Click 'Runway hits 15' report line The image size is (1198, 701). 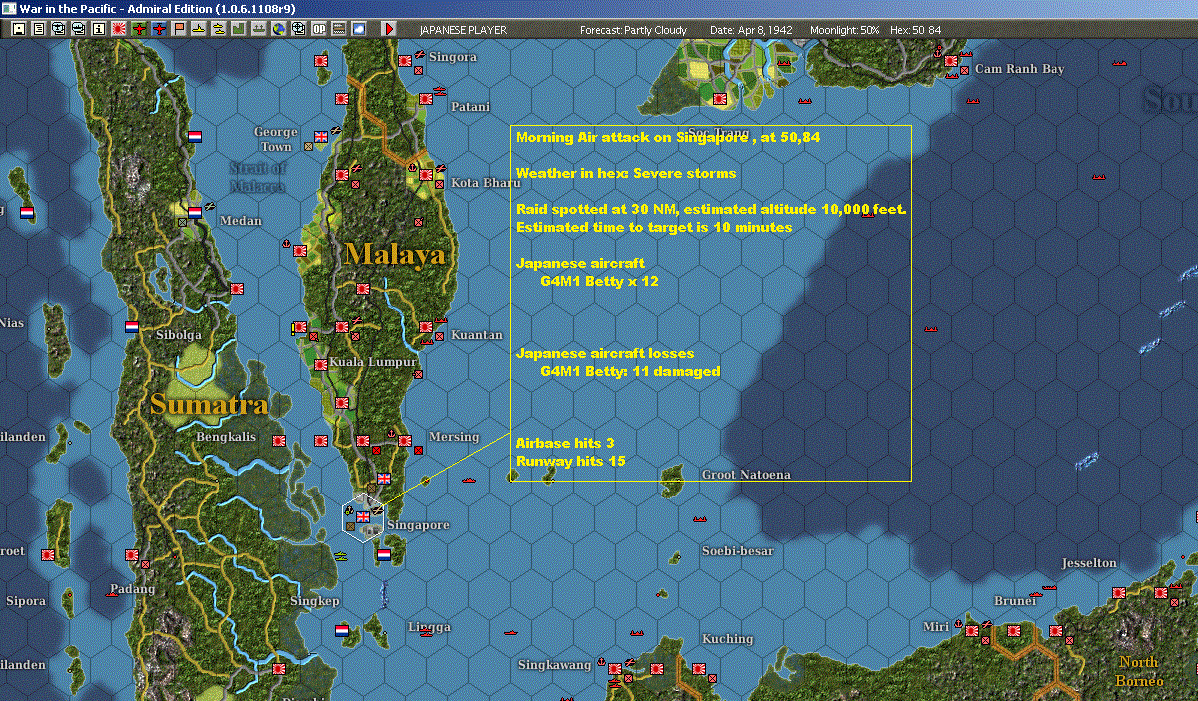(x=571, y=461)
